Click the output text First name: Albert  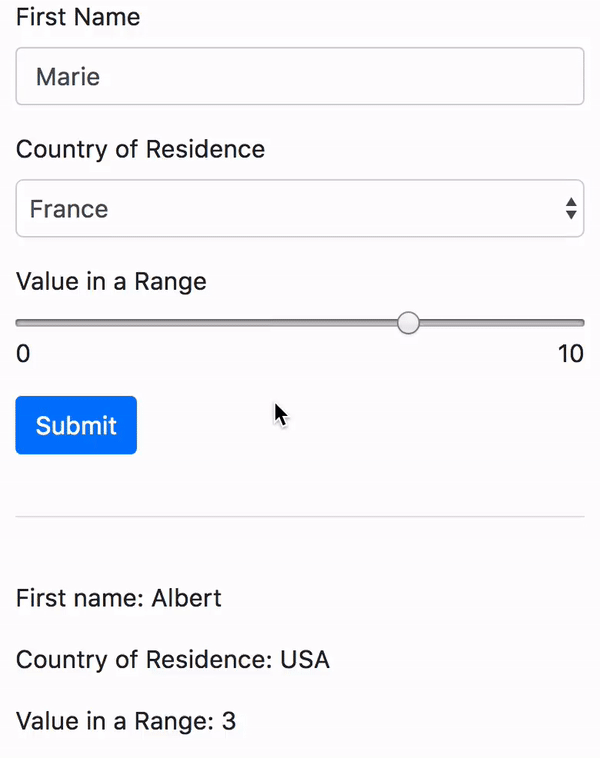coord(119,598)
